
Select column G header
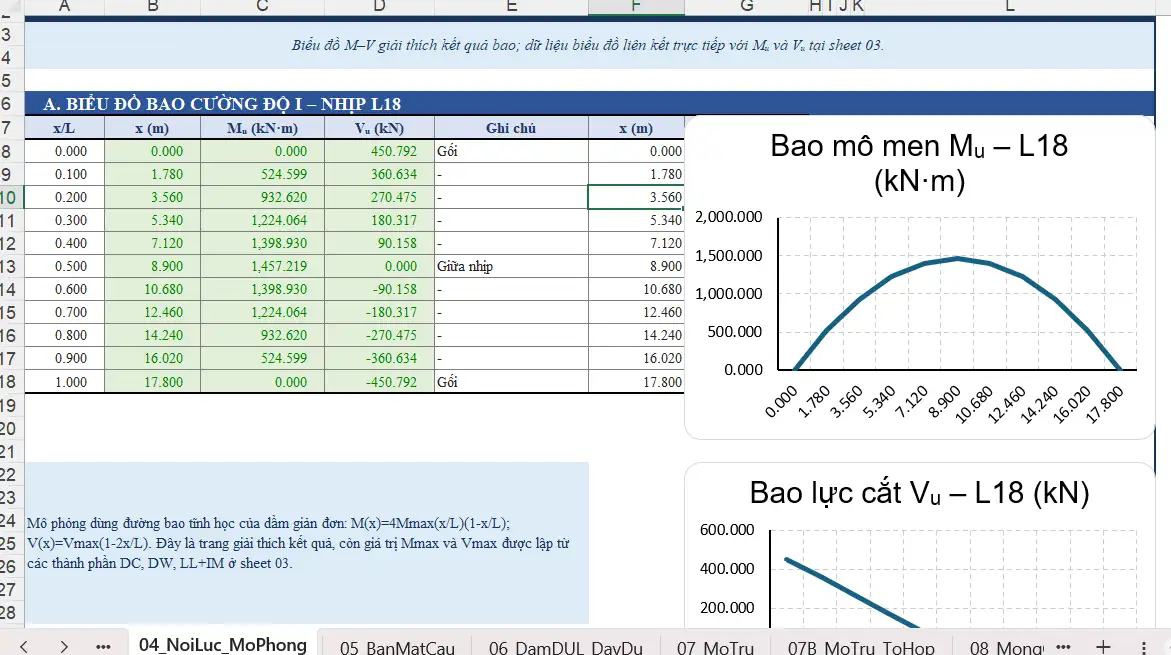(746, 7)
